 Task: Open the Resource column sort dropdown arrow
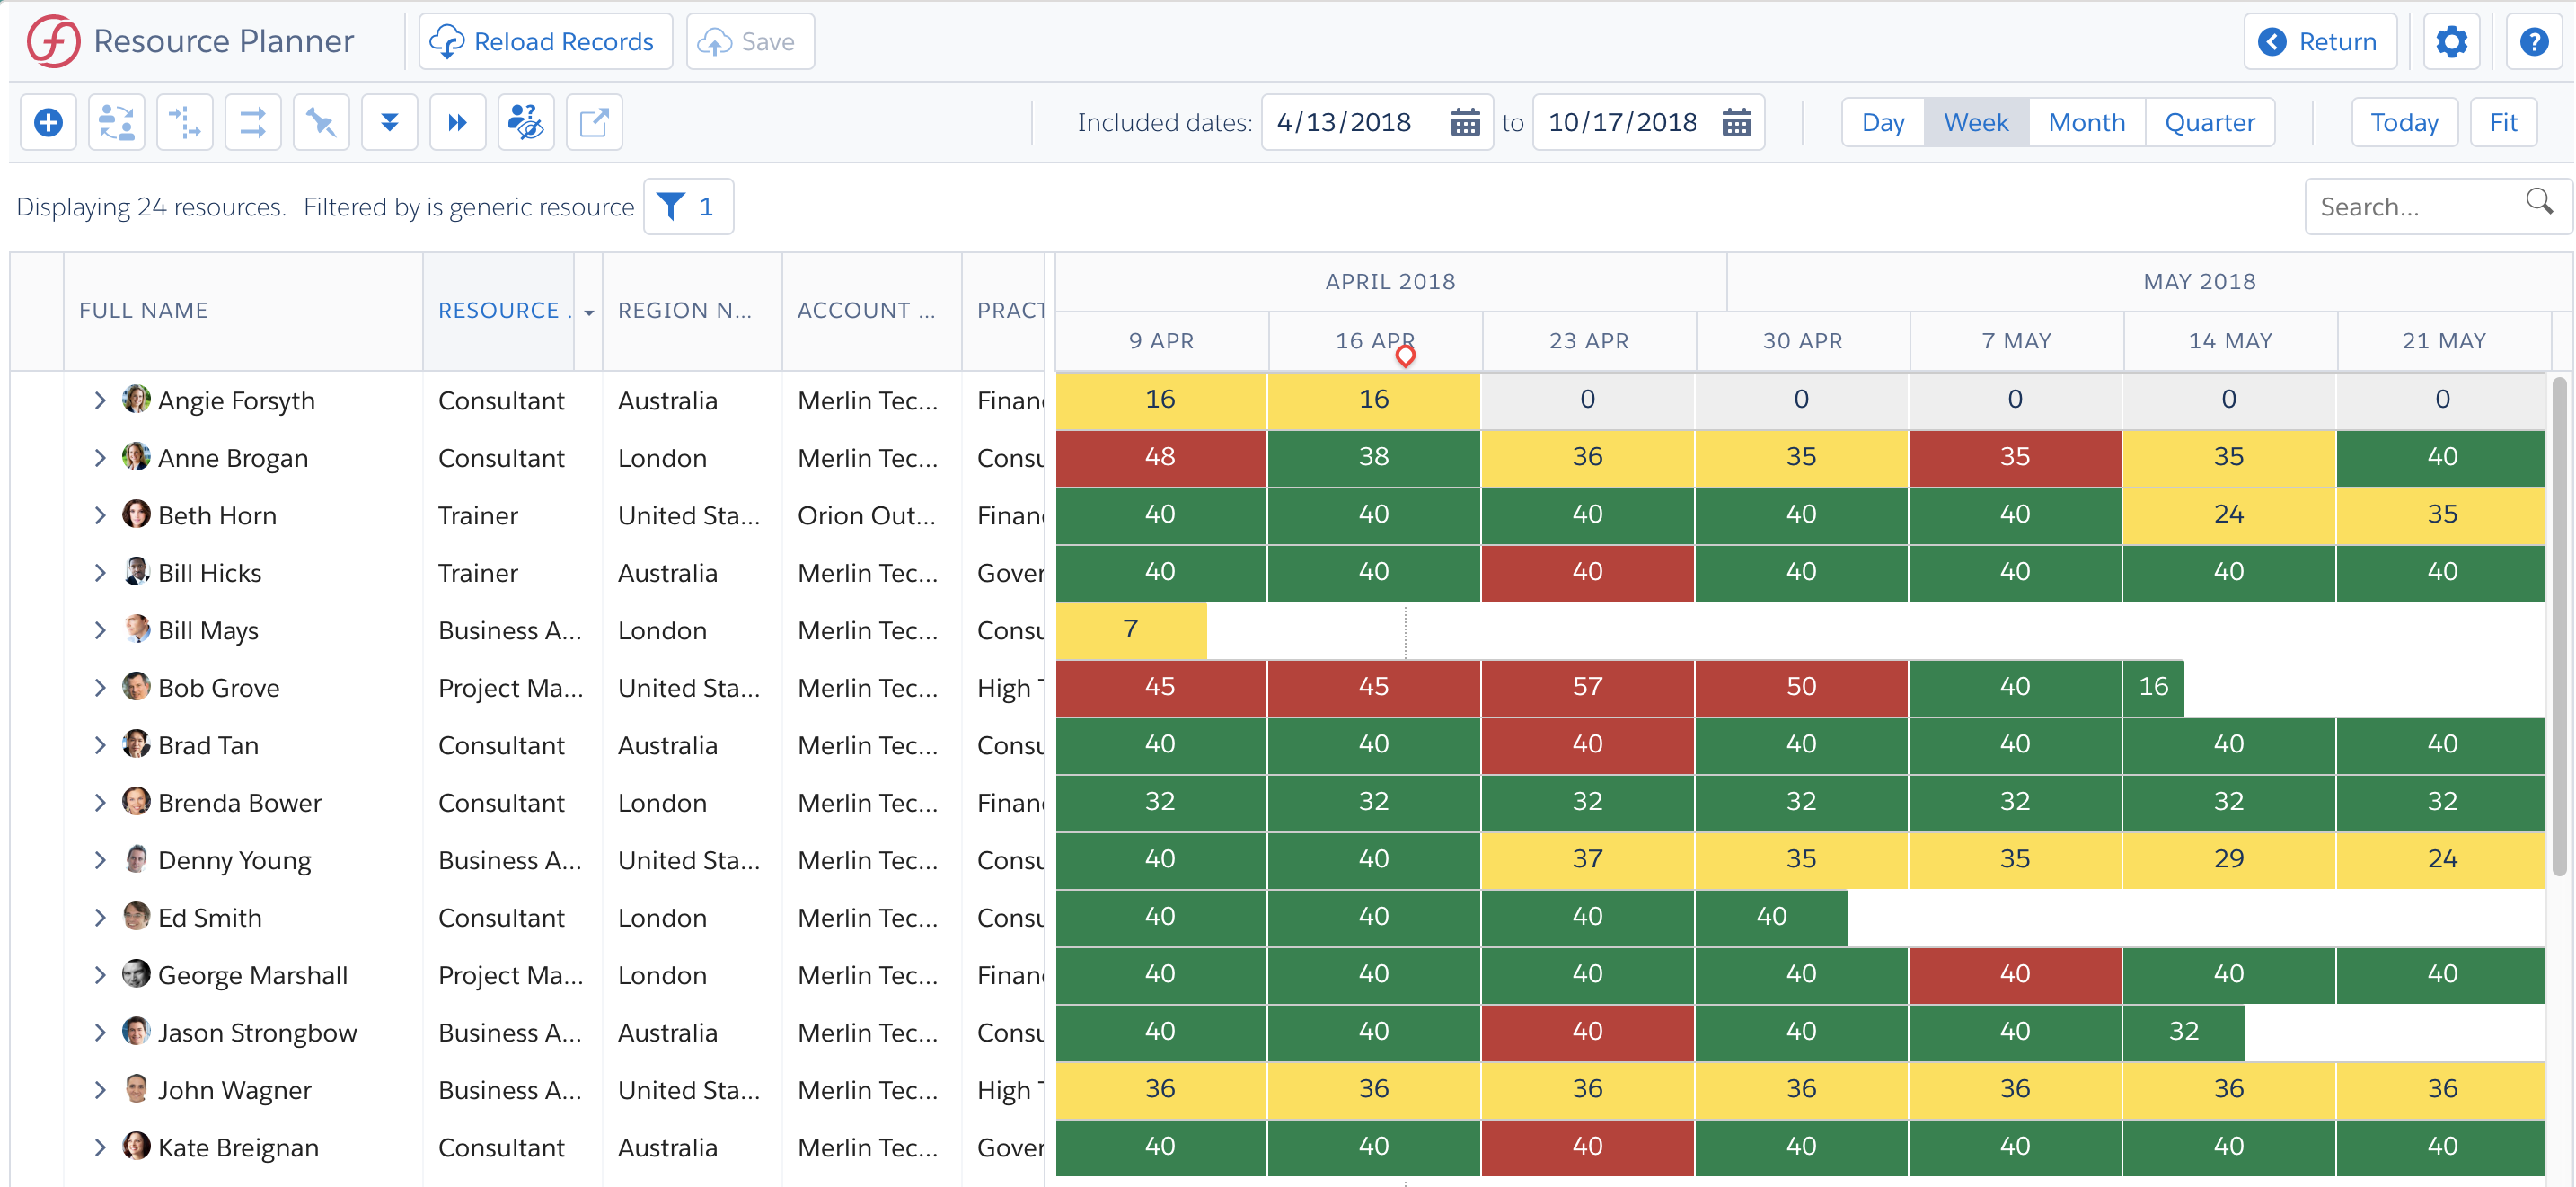[589, 313]
